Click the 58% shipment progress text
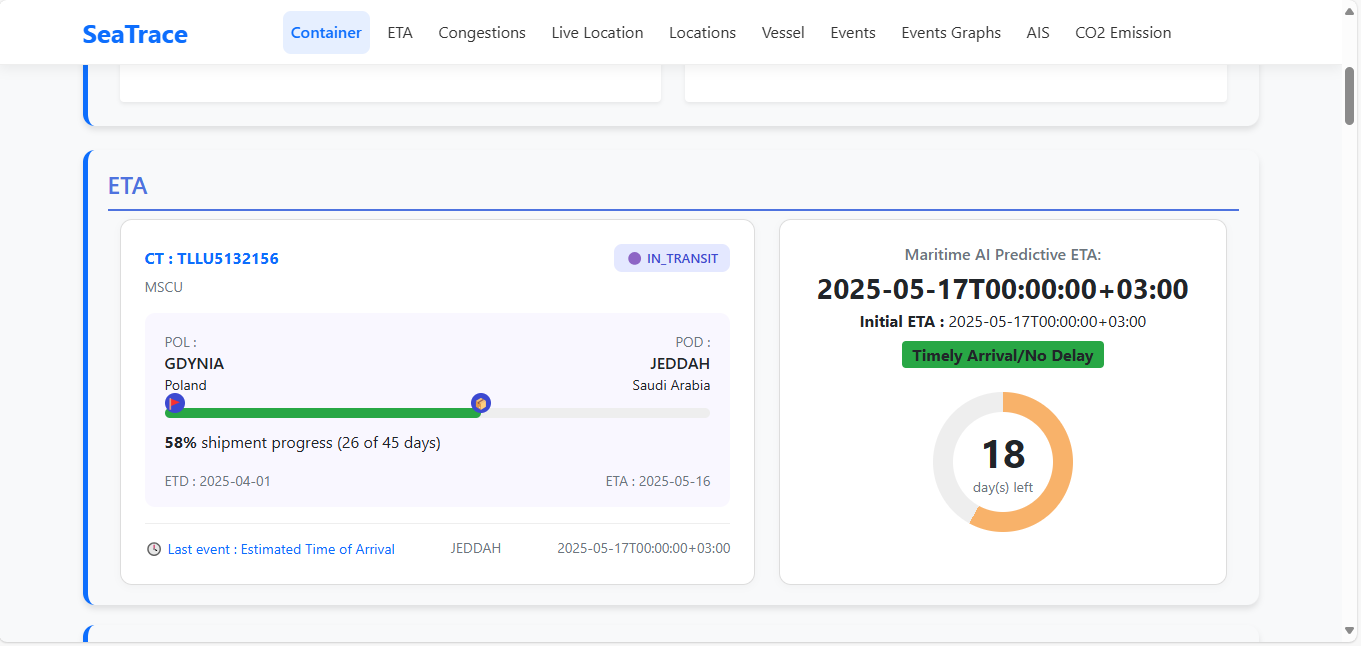 (303, 442)
